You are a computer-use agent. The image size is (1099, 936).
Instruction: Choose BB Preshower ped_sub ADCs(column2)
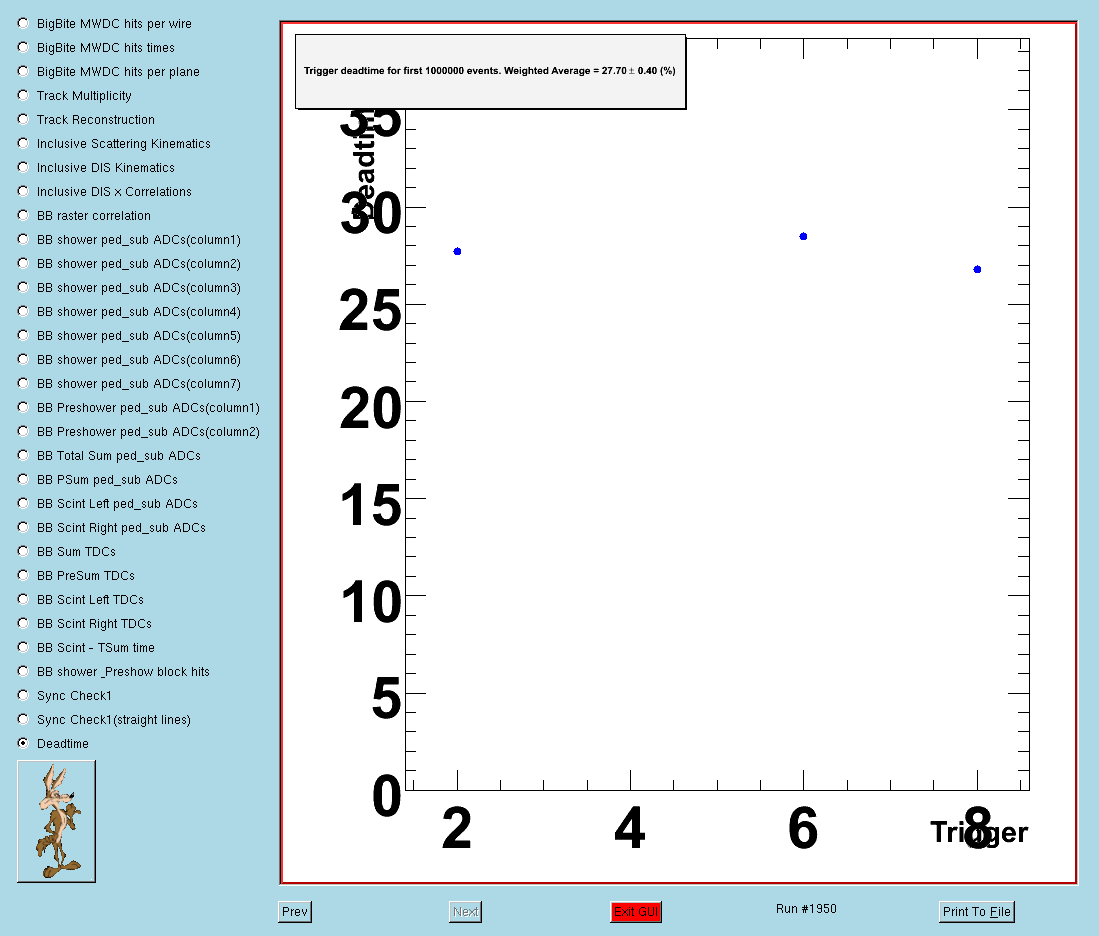pos(23,430)
